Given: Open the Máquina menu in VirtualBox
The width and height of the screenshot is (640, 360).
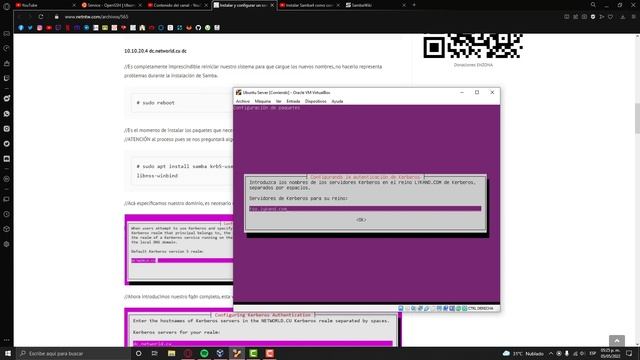Looking at the screenshot, I should pos(262,101).
